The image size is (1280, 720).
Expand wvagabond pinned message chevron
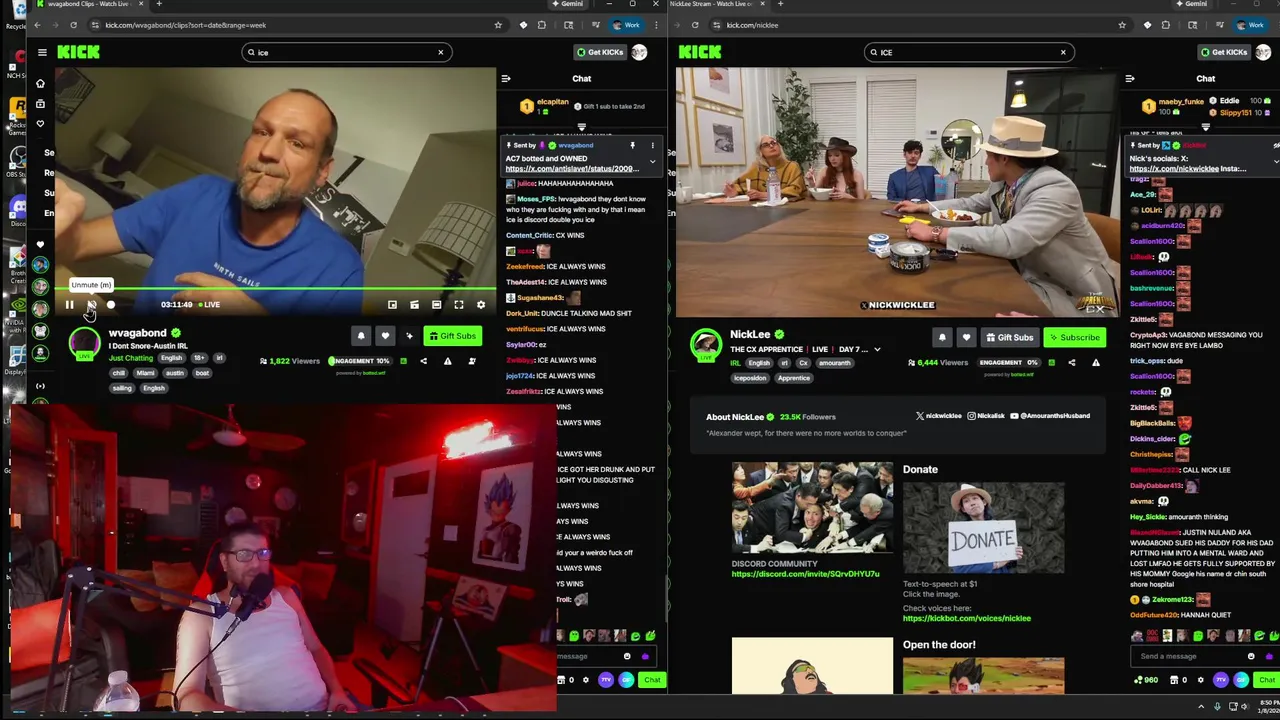(653, 161)
